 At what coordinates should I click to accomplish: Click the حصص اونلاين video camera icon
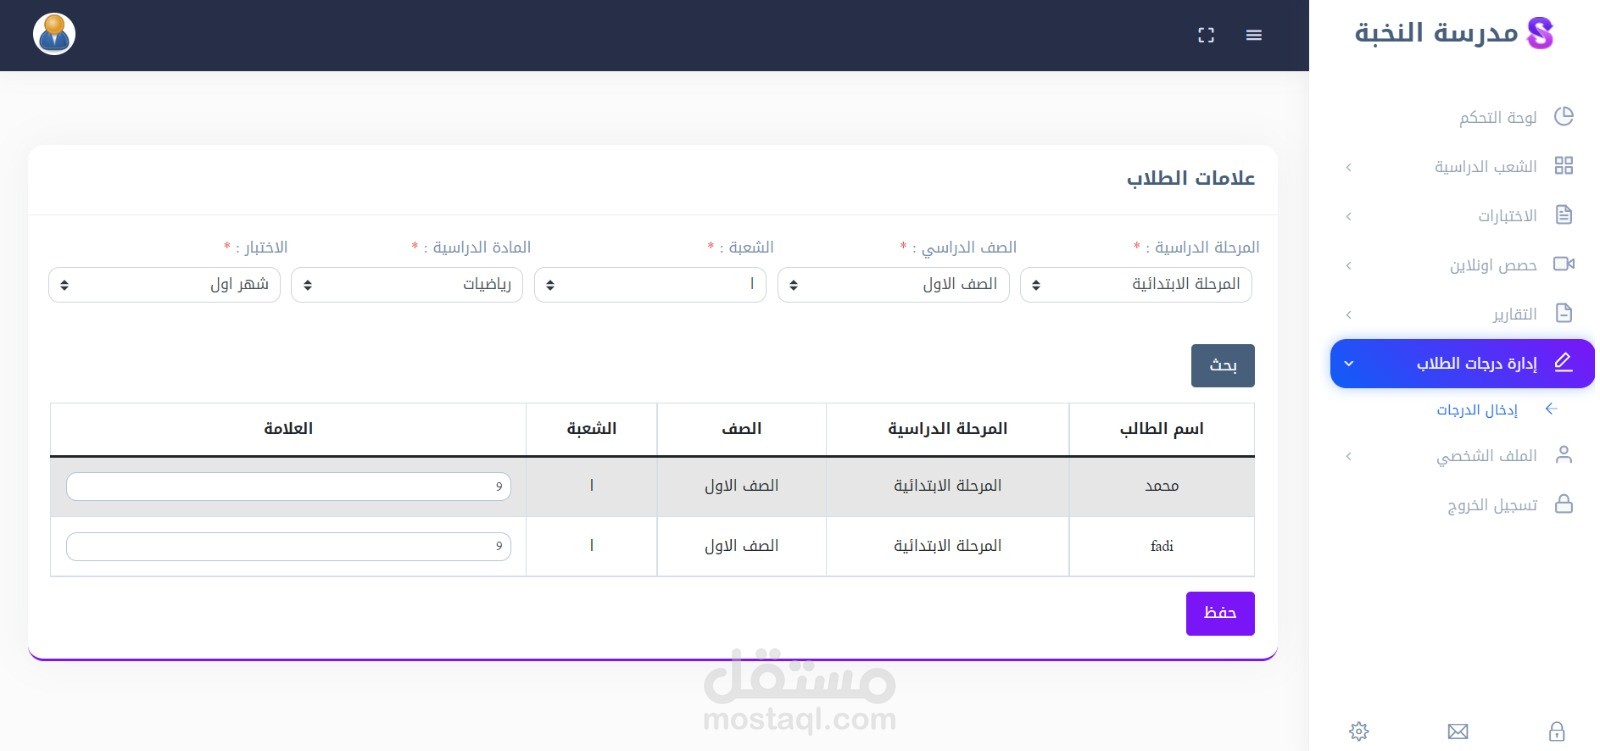click(x=1564, y=264)
